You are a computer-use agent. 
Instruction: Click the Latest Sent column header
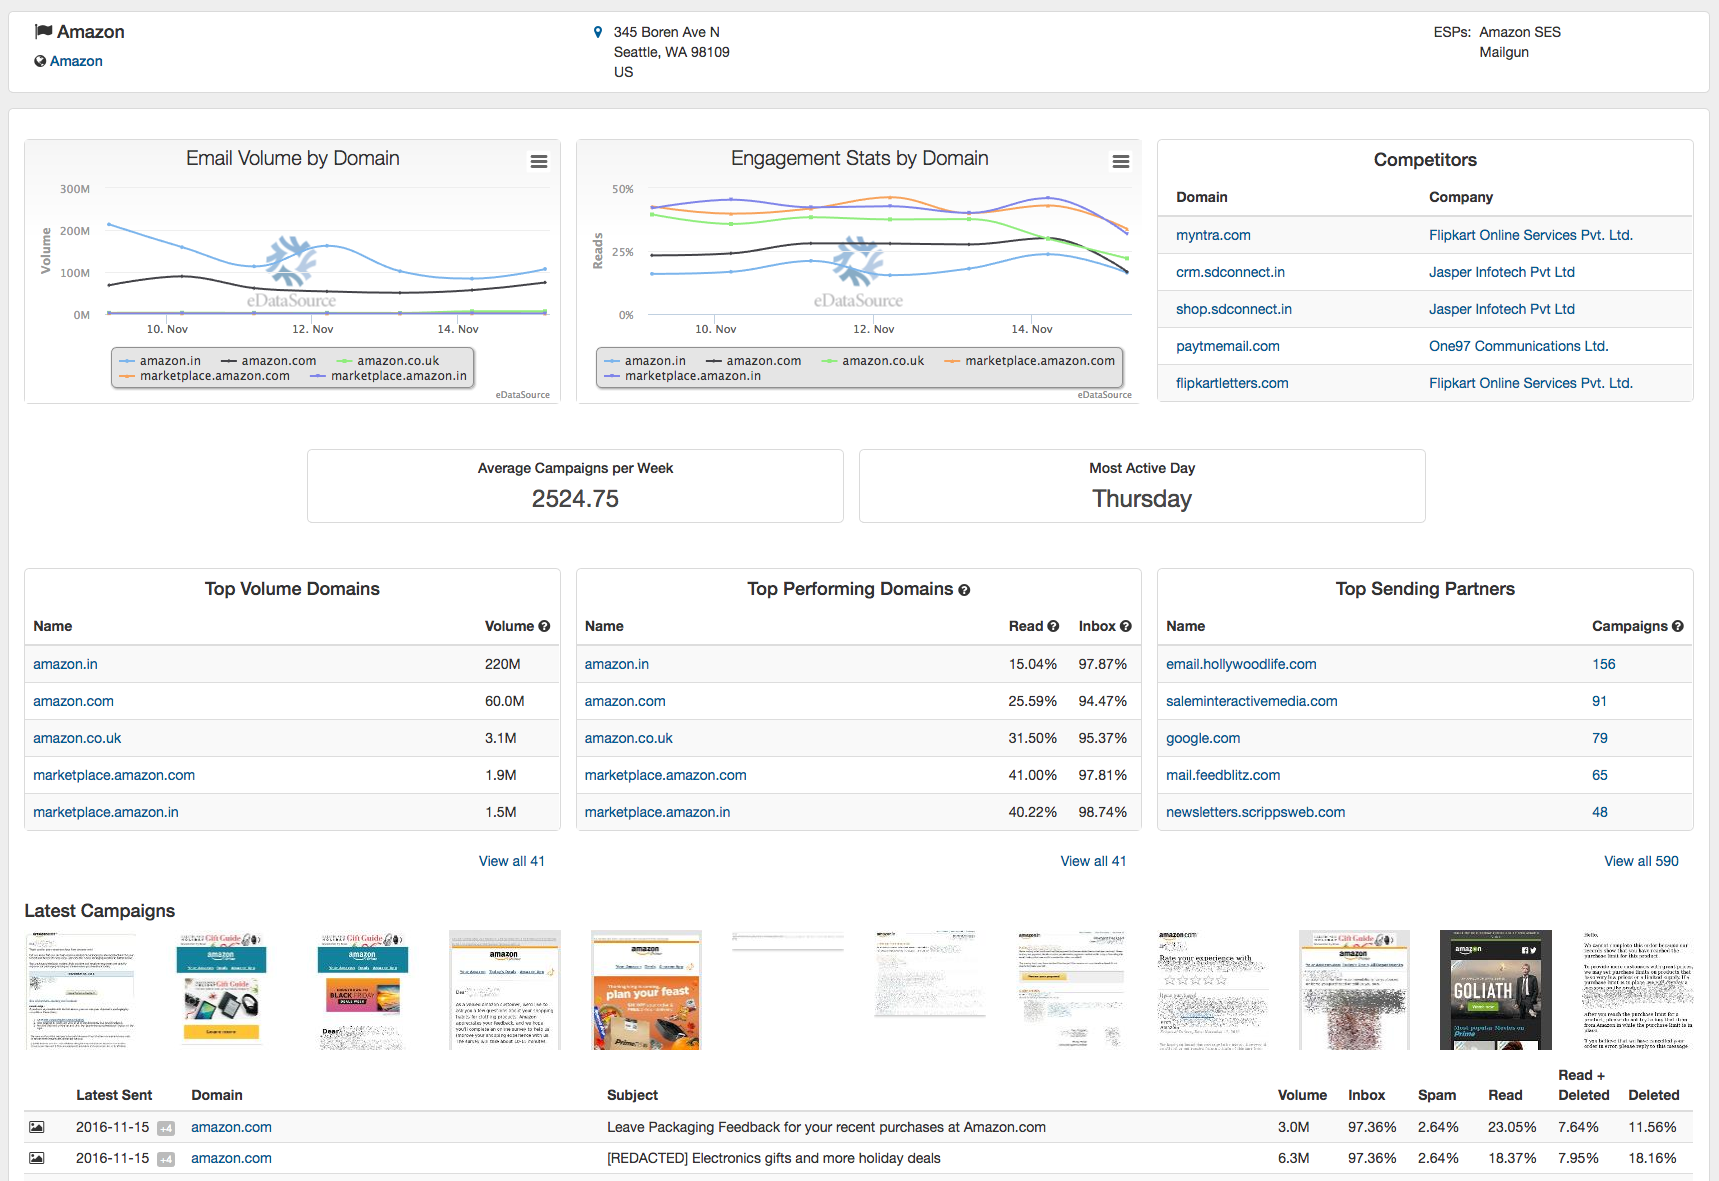tap(114, 1095)
